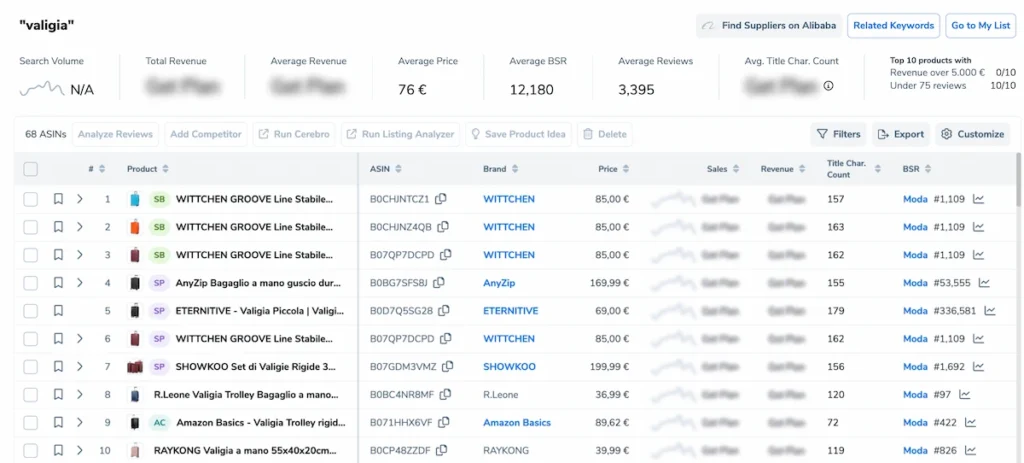The image size is (1024, 463).
Task: Open BSR chart icon for R.Leone #97
Action: point(965,394)
